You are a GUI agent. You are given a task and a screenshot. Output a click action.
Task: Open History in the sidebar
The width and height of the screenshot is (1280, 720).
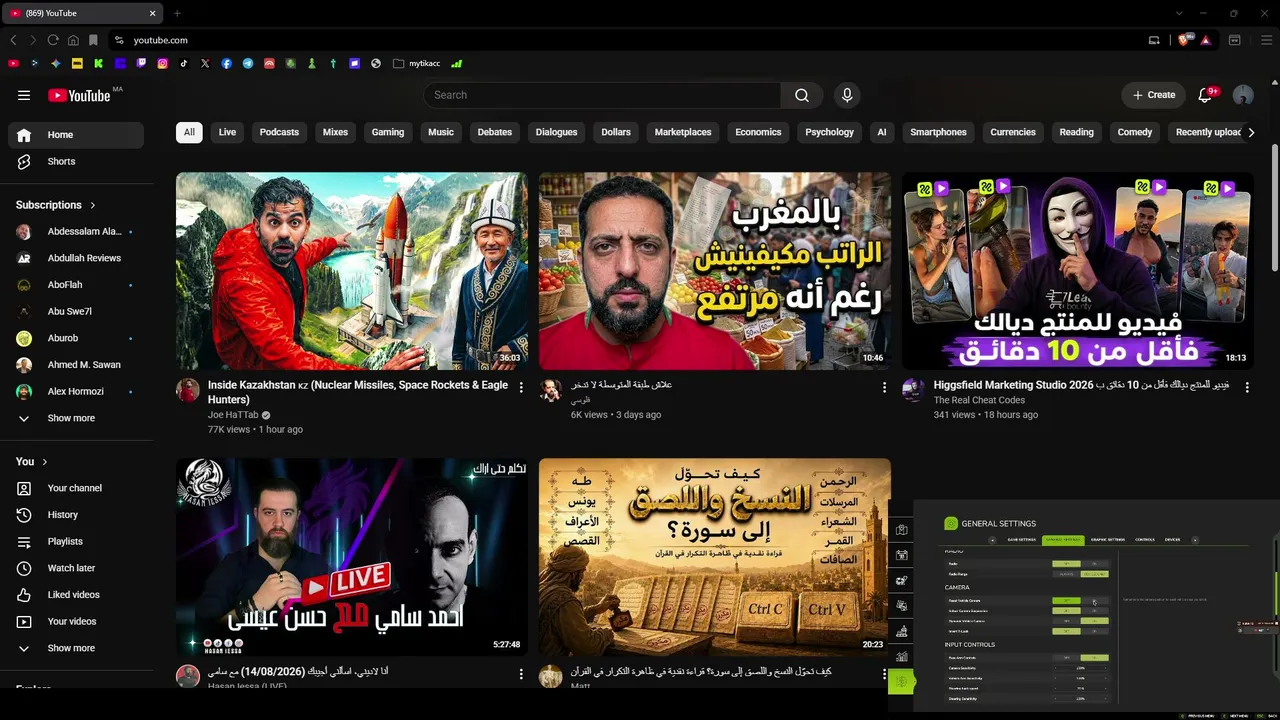(76, 515)
